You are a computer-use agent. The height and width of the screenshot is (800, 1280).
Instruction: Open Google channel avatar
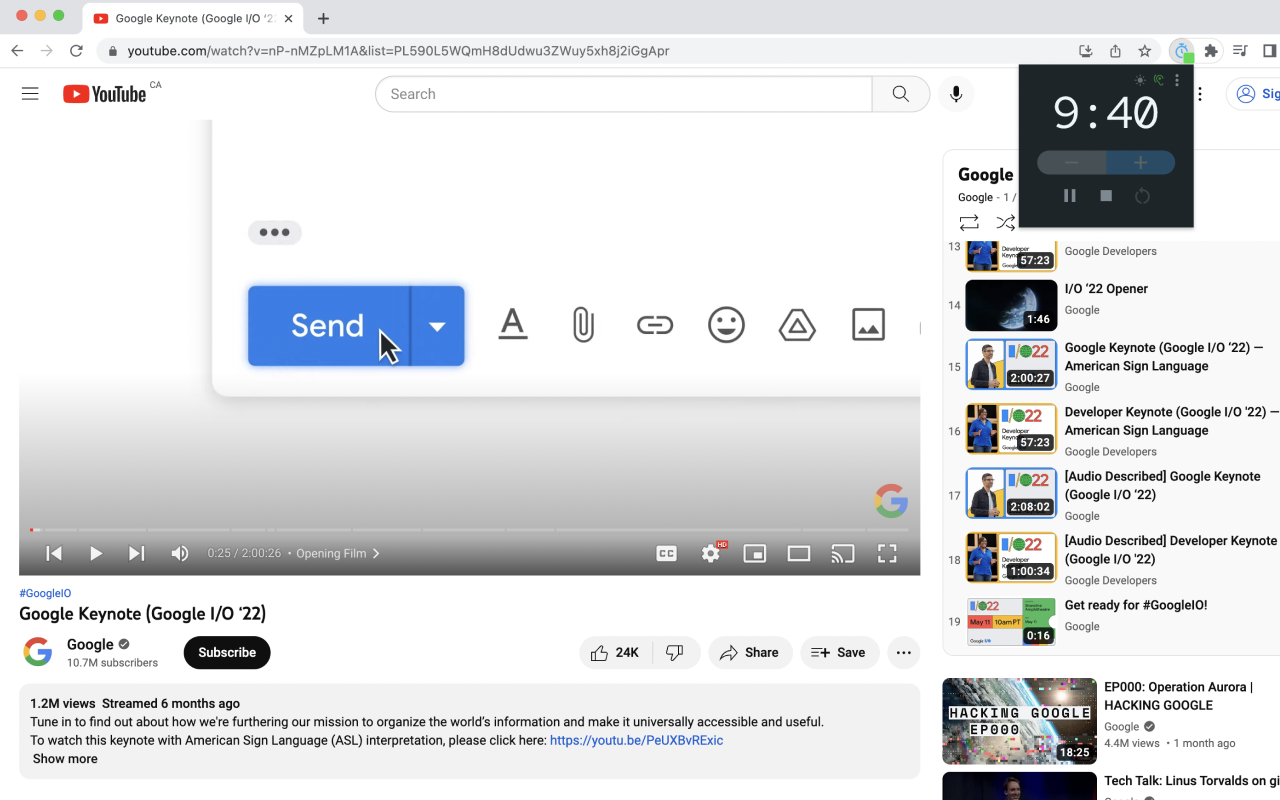click(38, 652)
